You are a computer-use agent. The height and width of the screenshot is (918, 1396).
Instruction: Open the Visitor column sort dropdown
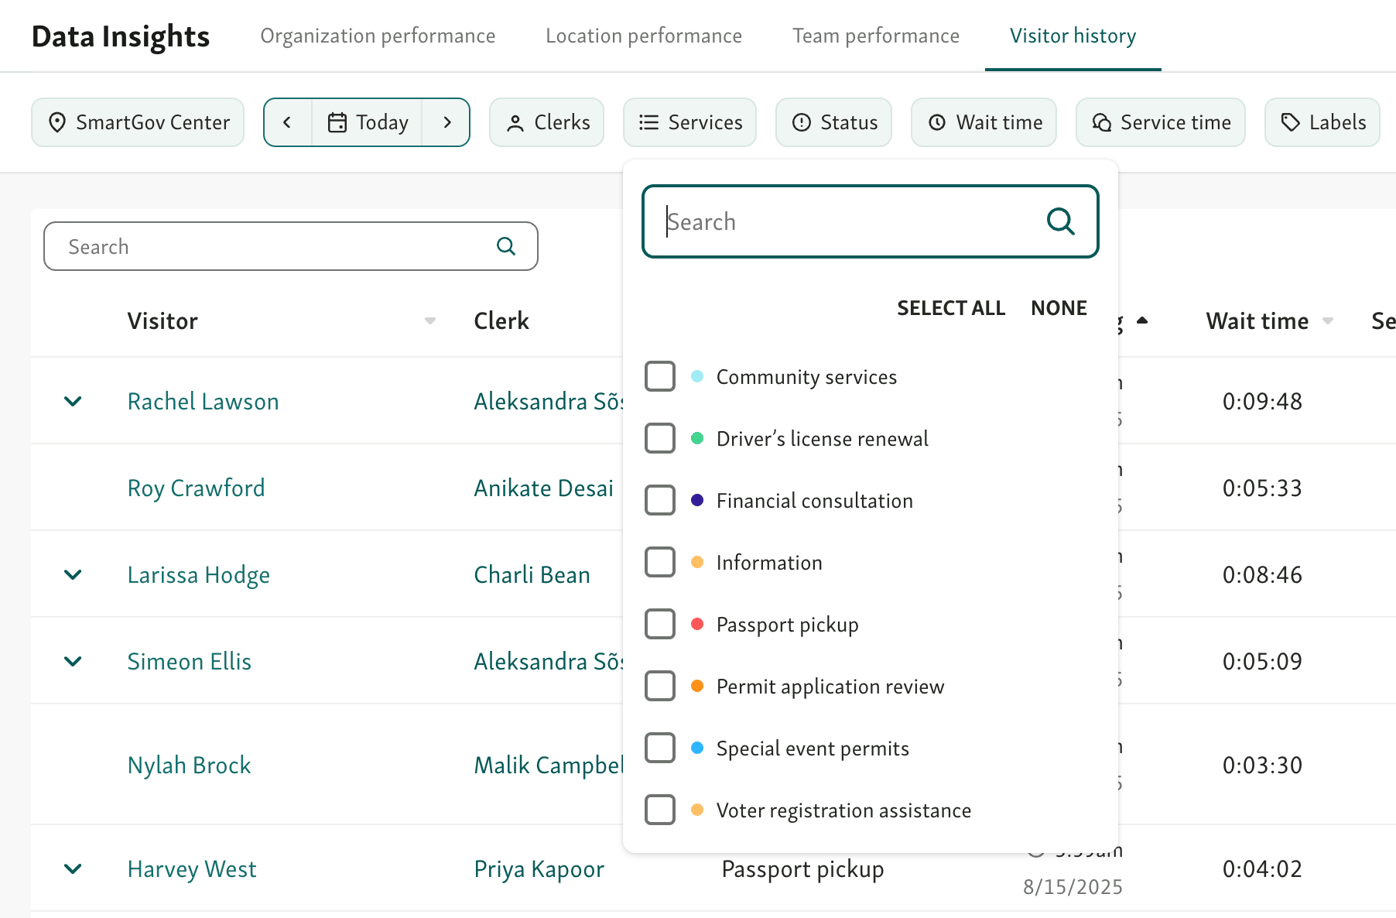(430, 321)
